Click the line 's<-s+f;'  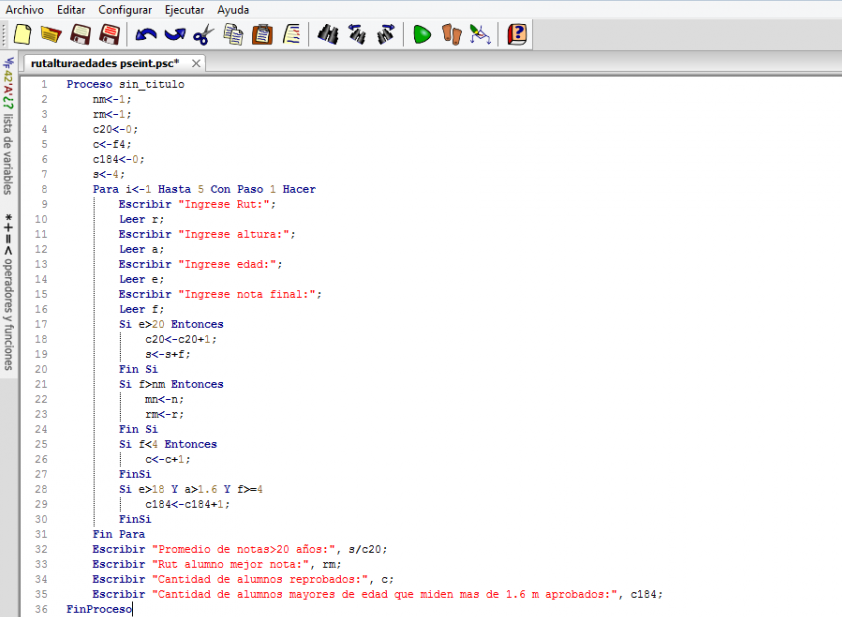[x=168, y=354]
